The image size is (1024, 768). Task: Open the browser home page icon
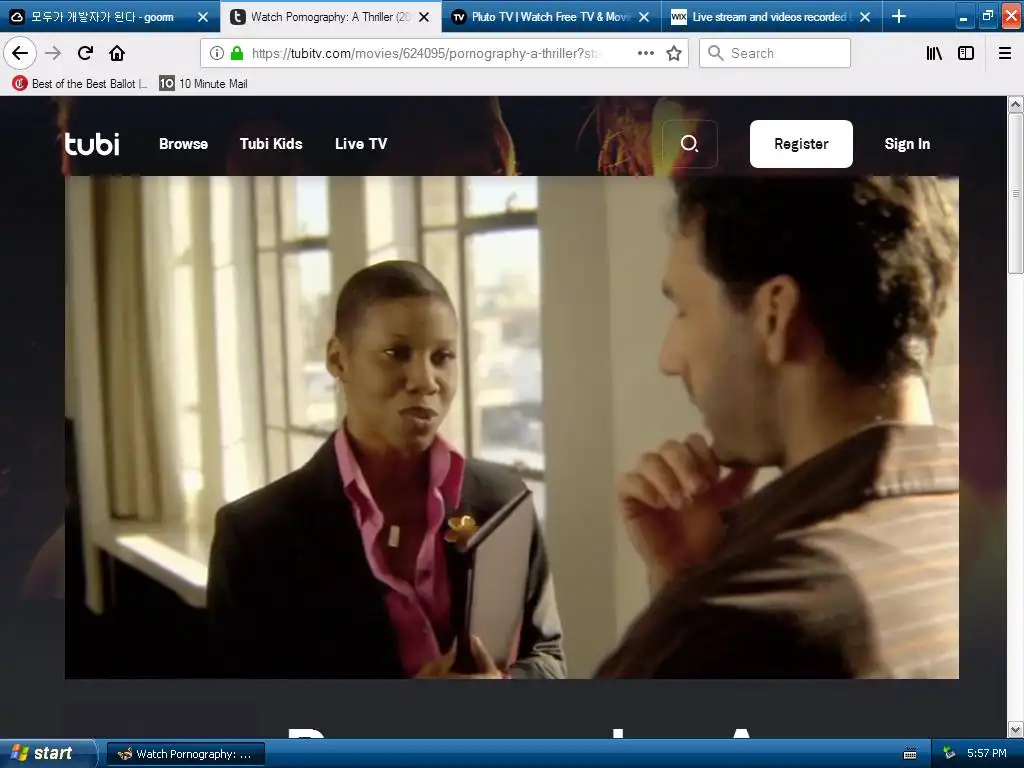117,53
